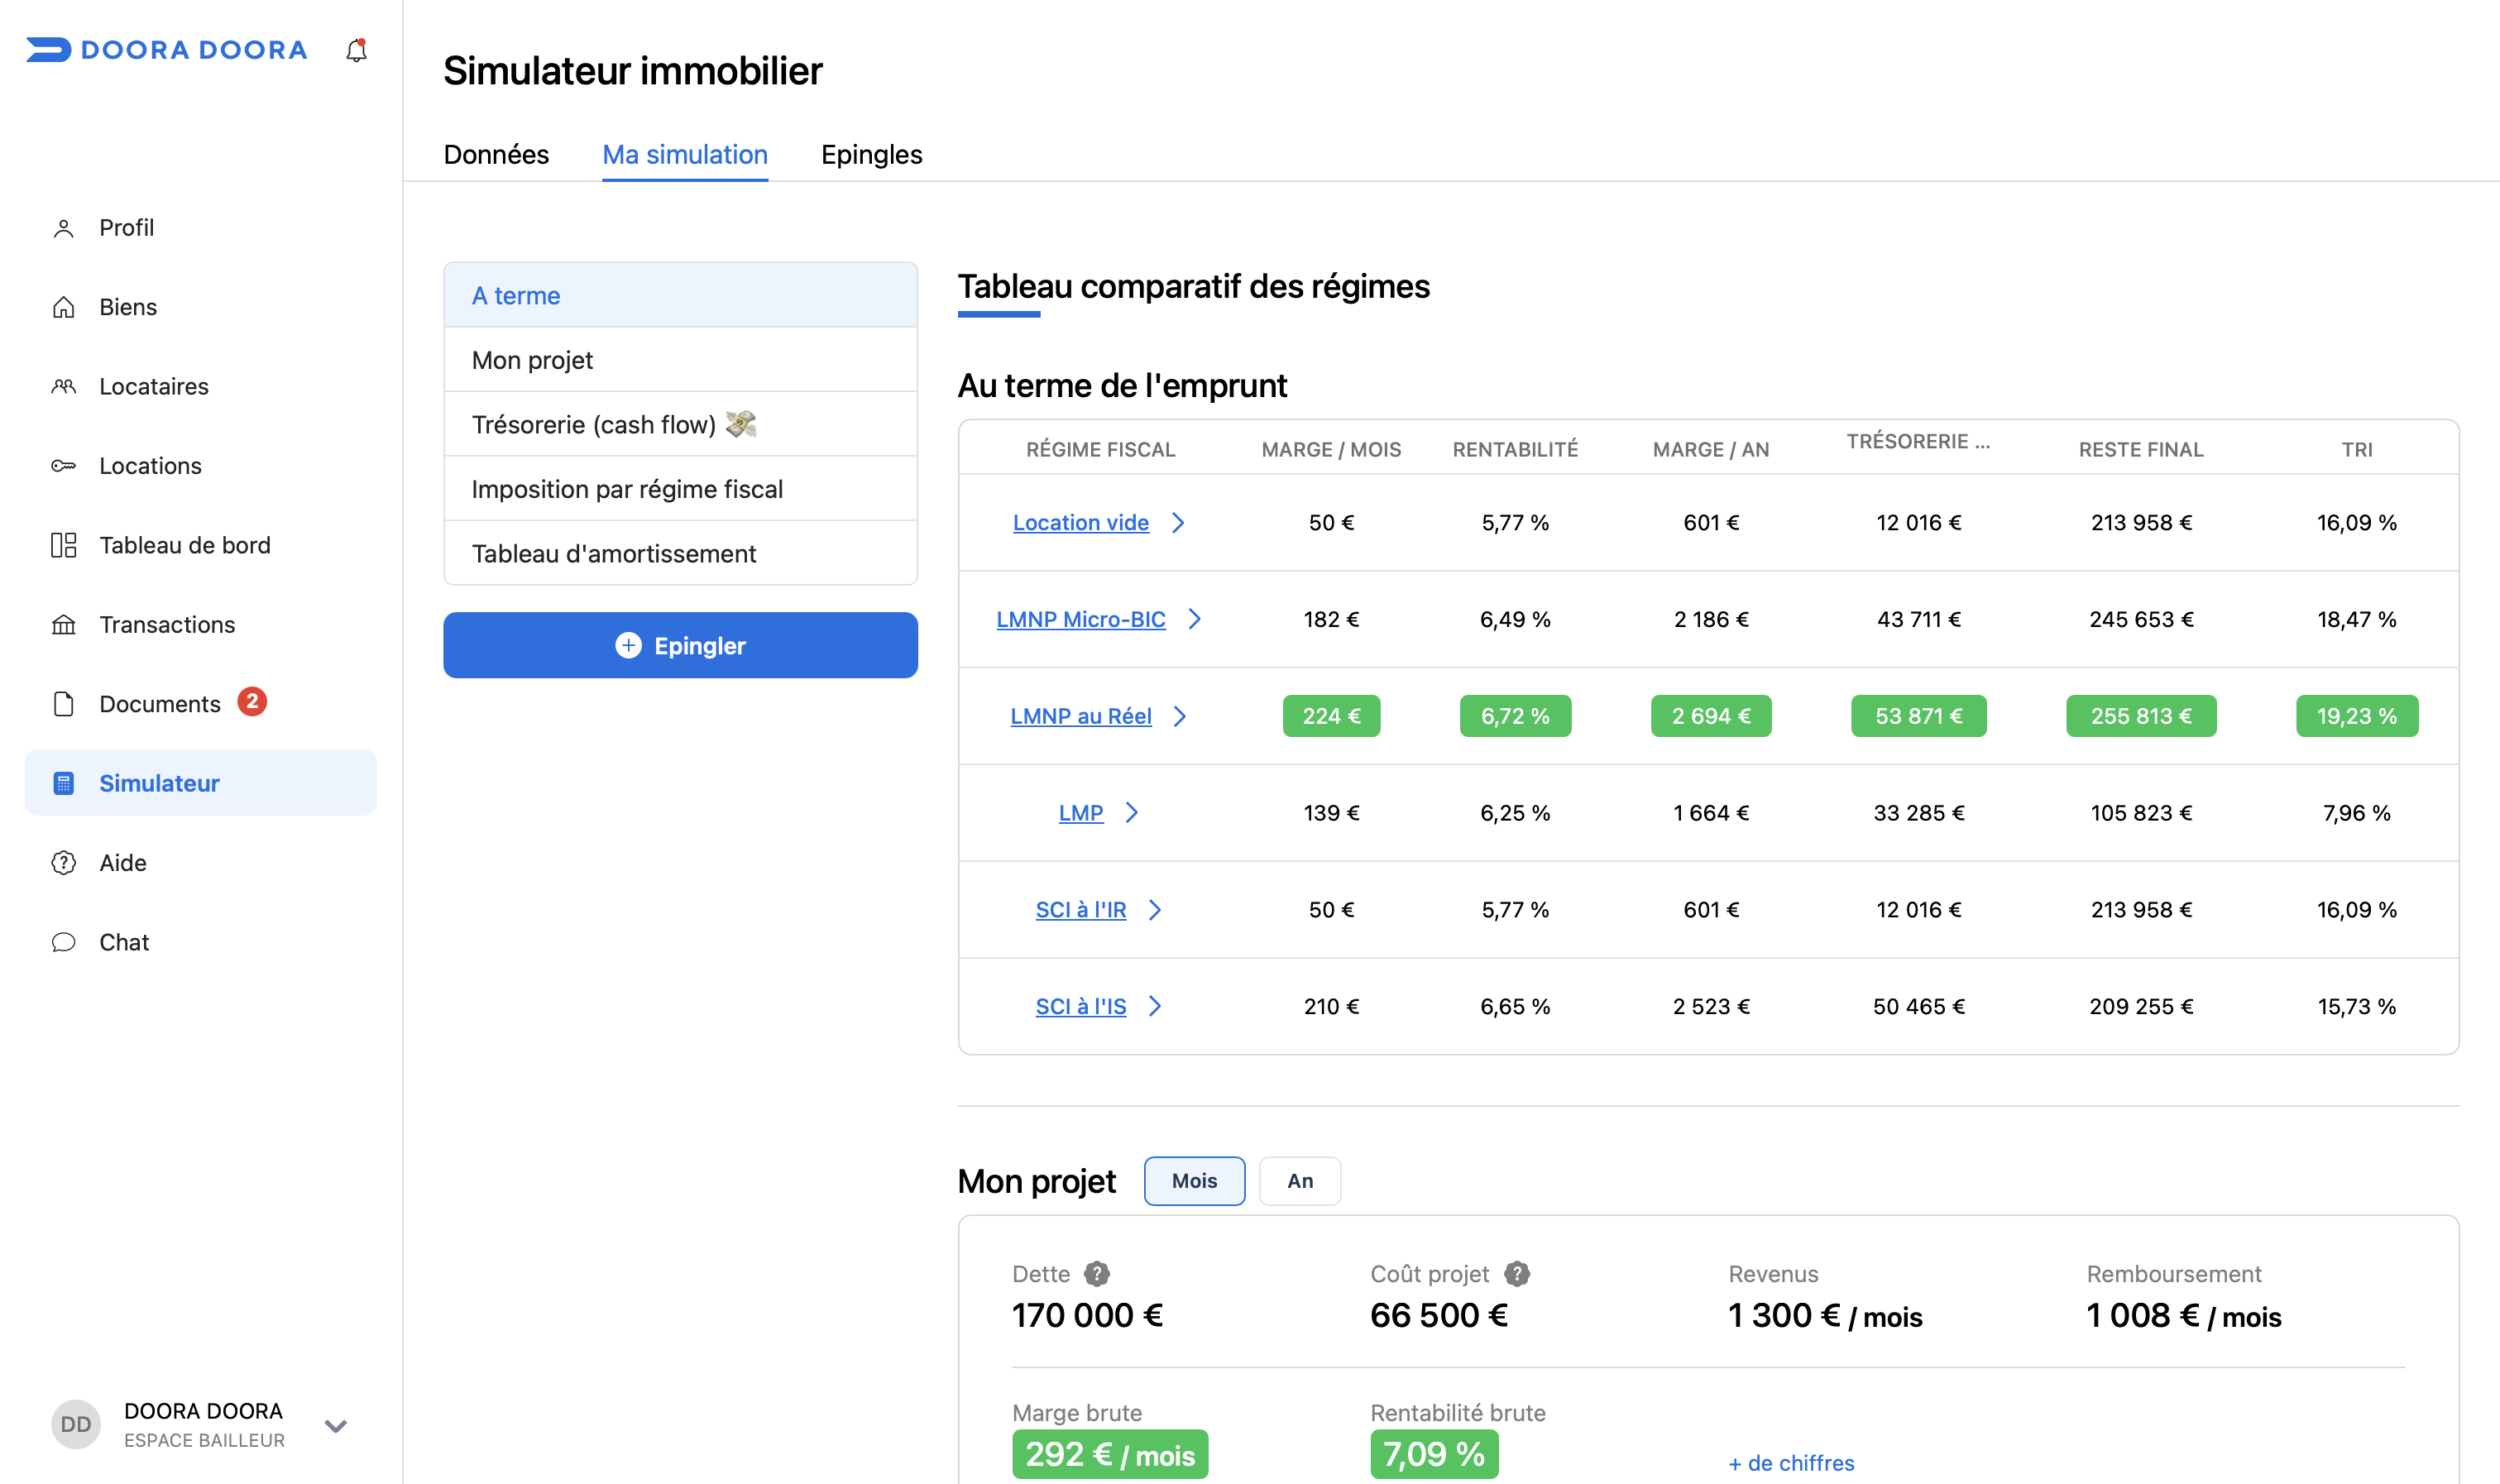This screenshot has height=1484, width=2500.
Task: Click the '+ de chiffres' link
Action: tap(1791, 1463)
